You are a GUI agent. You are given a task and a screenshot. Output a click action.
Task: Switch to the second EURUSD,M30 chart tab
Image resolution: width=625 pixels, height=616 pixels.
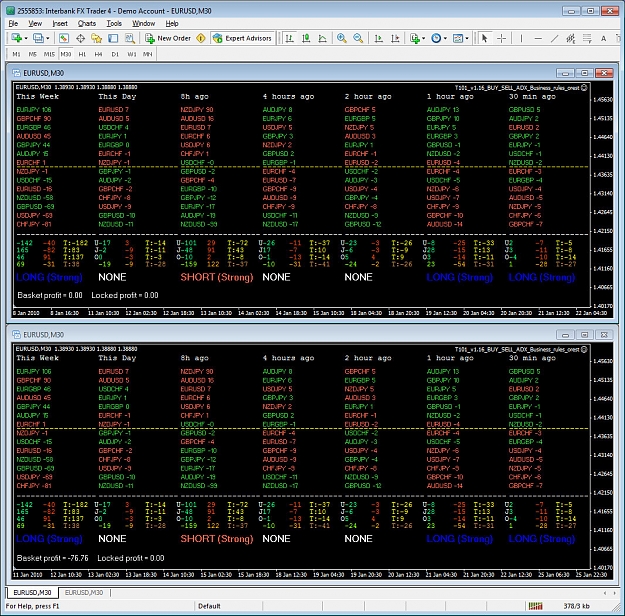tap(84, 592)
